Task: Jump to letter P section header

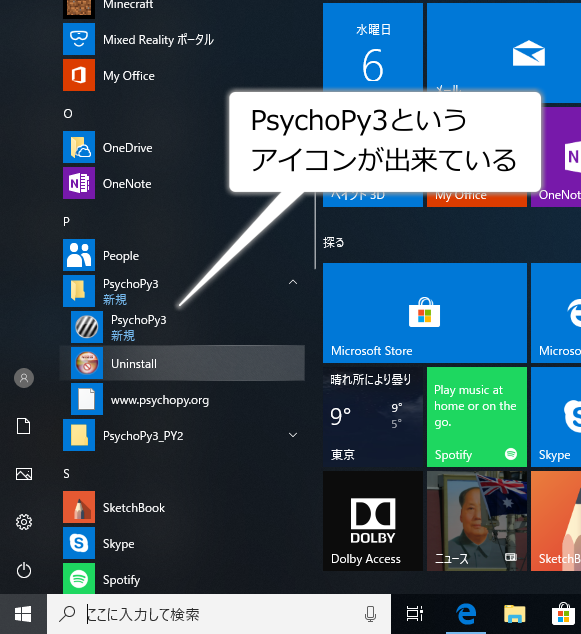Action: (x=67, y=222)
